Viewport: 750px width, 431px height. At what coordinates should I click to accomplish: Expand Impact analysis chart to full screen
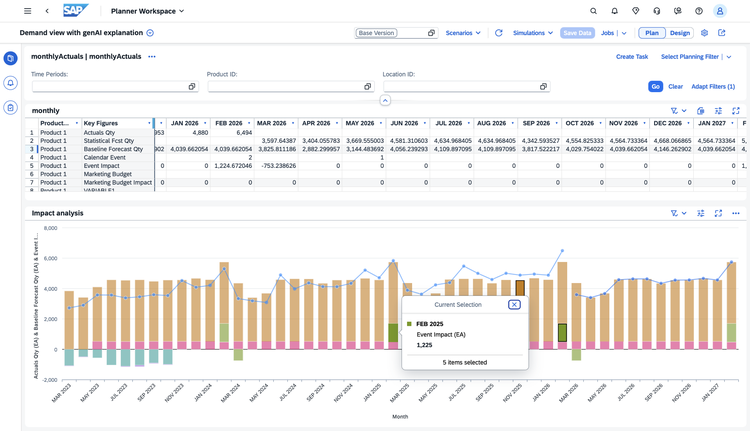pyautogui.click(x=718, y=213)
